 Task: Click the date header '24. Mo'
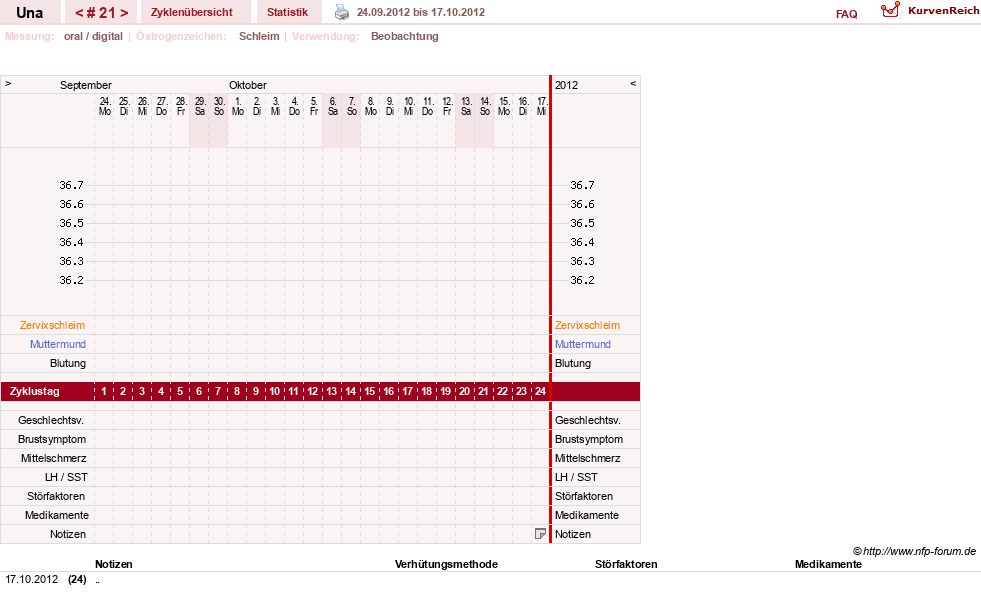[x=104, y=106]
